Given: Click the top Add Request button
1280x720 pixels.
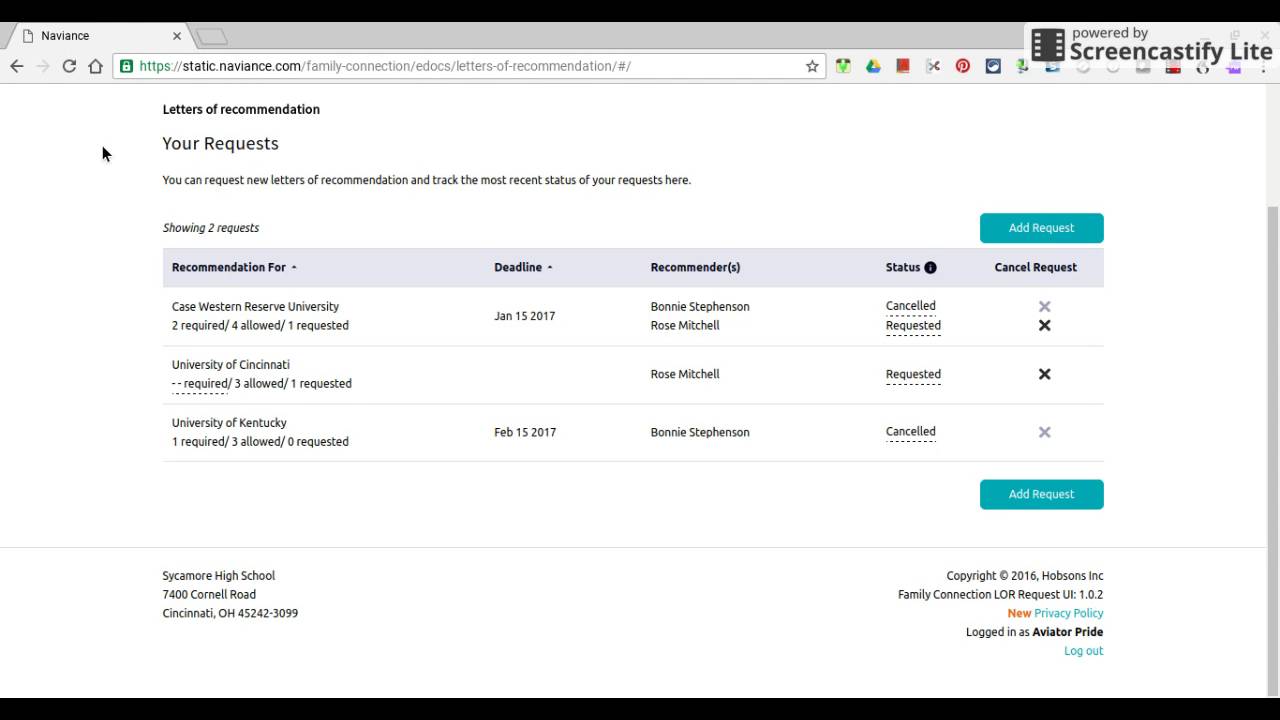Looking at the screenshot, I should [x=1041, y=228].
